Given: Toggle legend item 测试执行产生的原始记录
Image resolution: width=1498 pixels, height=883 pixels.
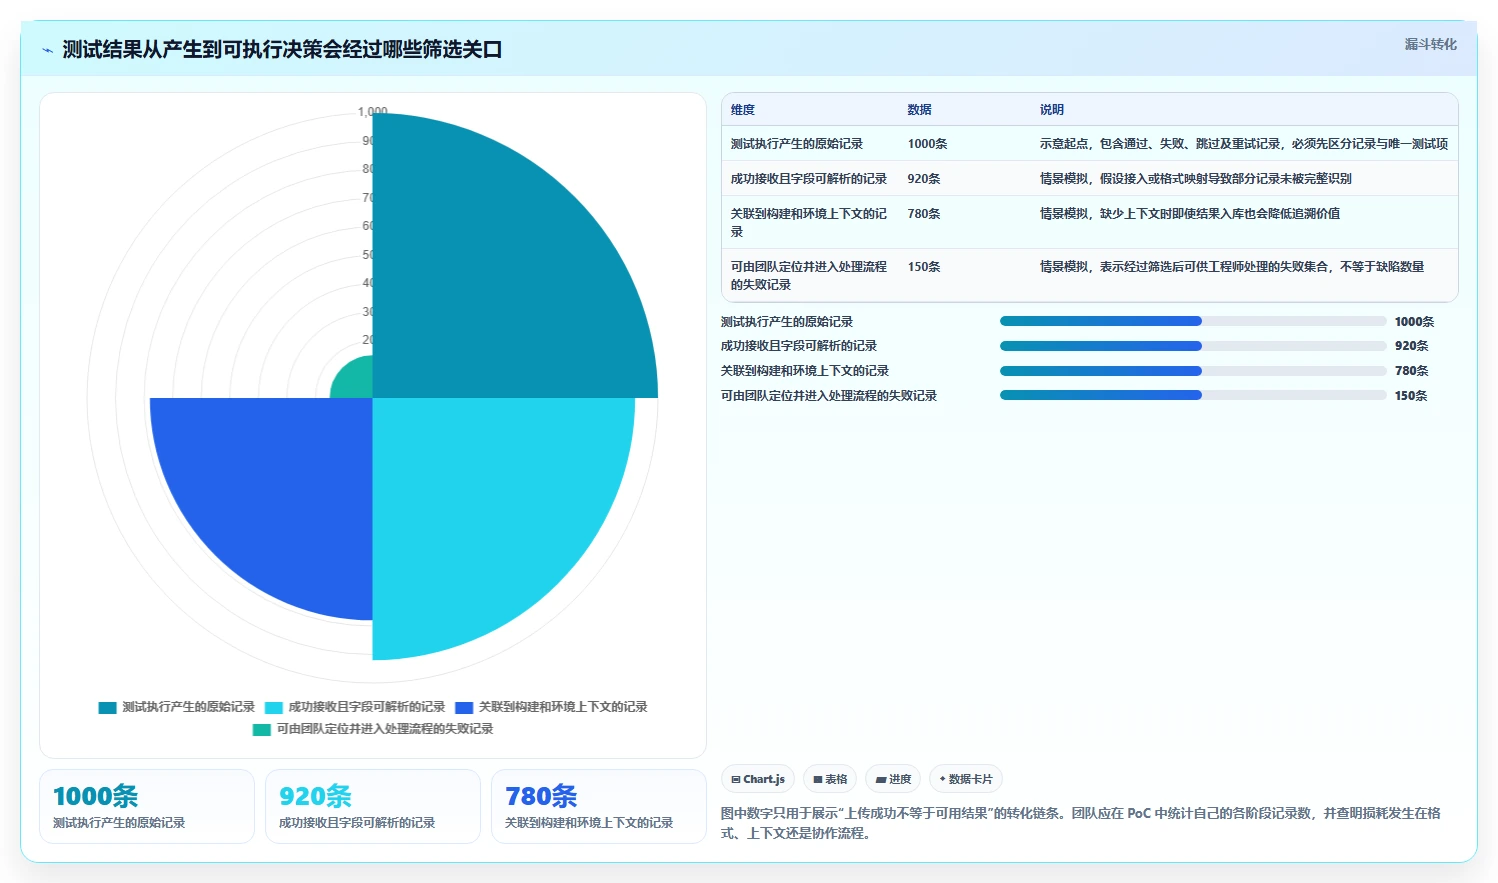Looking at the screenshot, I should [x=176, y=707].
